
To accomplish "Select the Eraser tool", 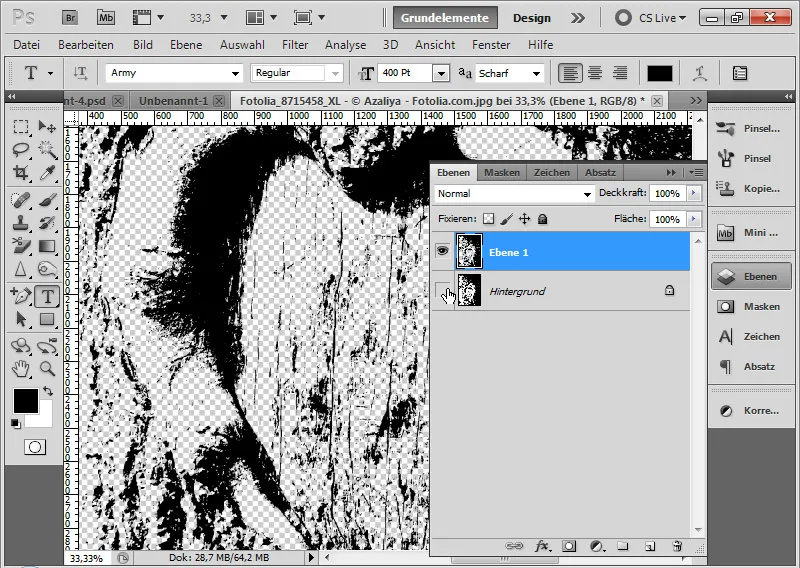I will pos(21,246).
